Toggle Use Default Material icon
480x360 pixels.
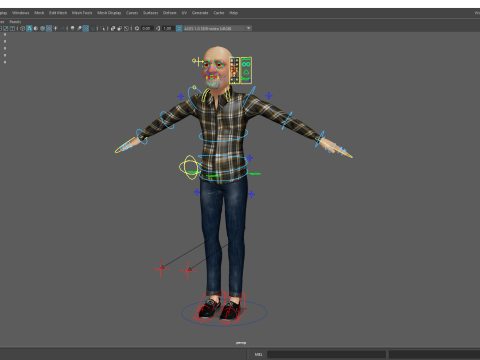[36, 28]
